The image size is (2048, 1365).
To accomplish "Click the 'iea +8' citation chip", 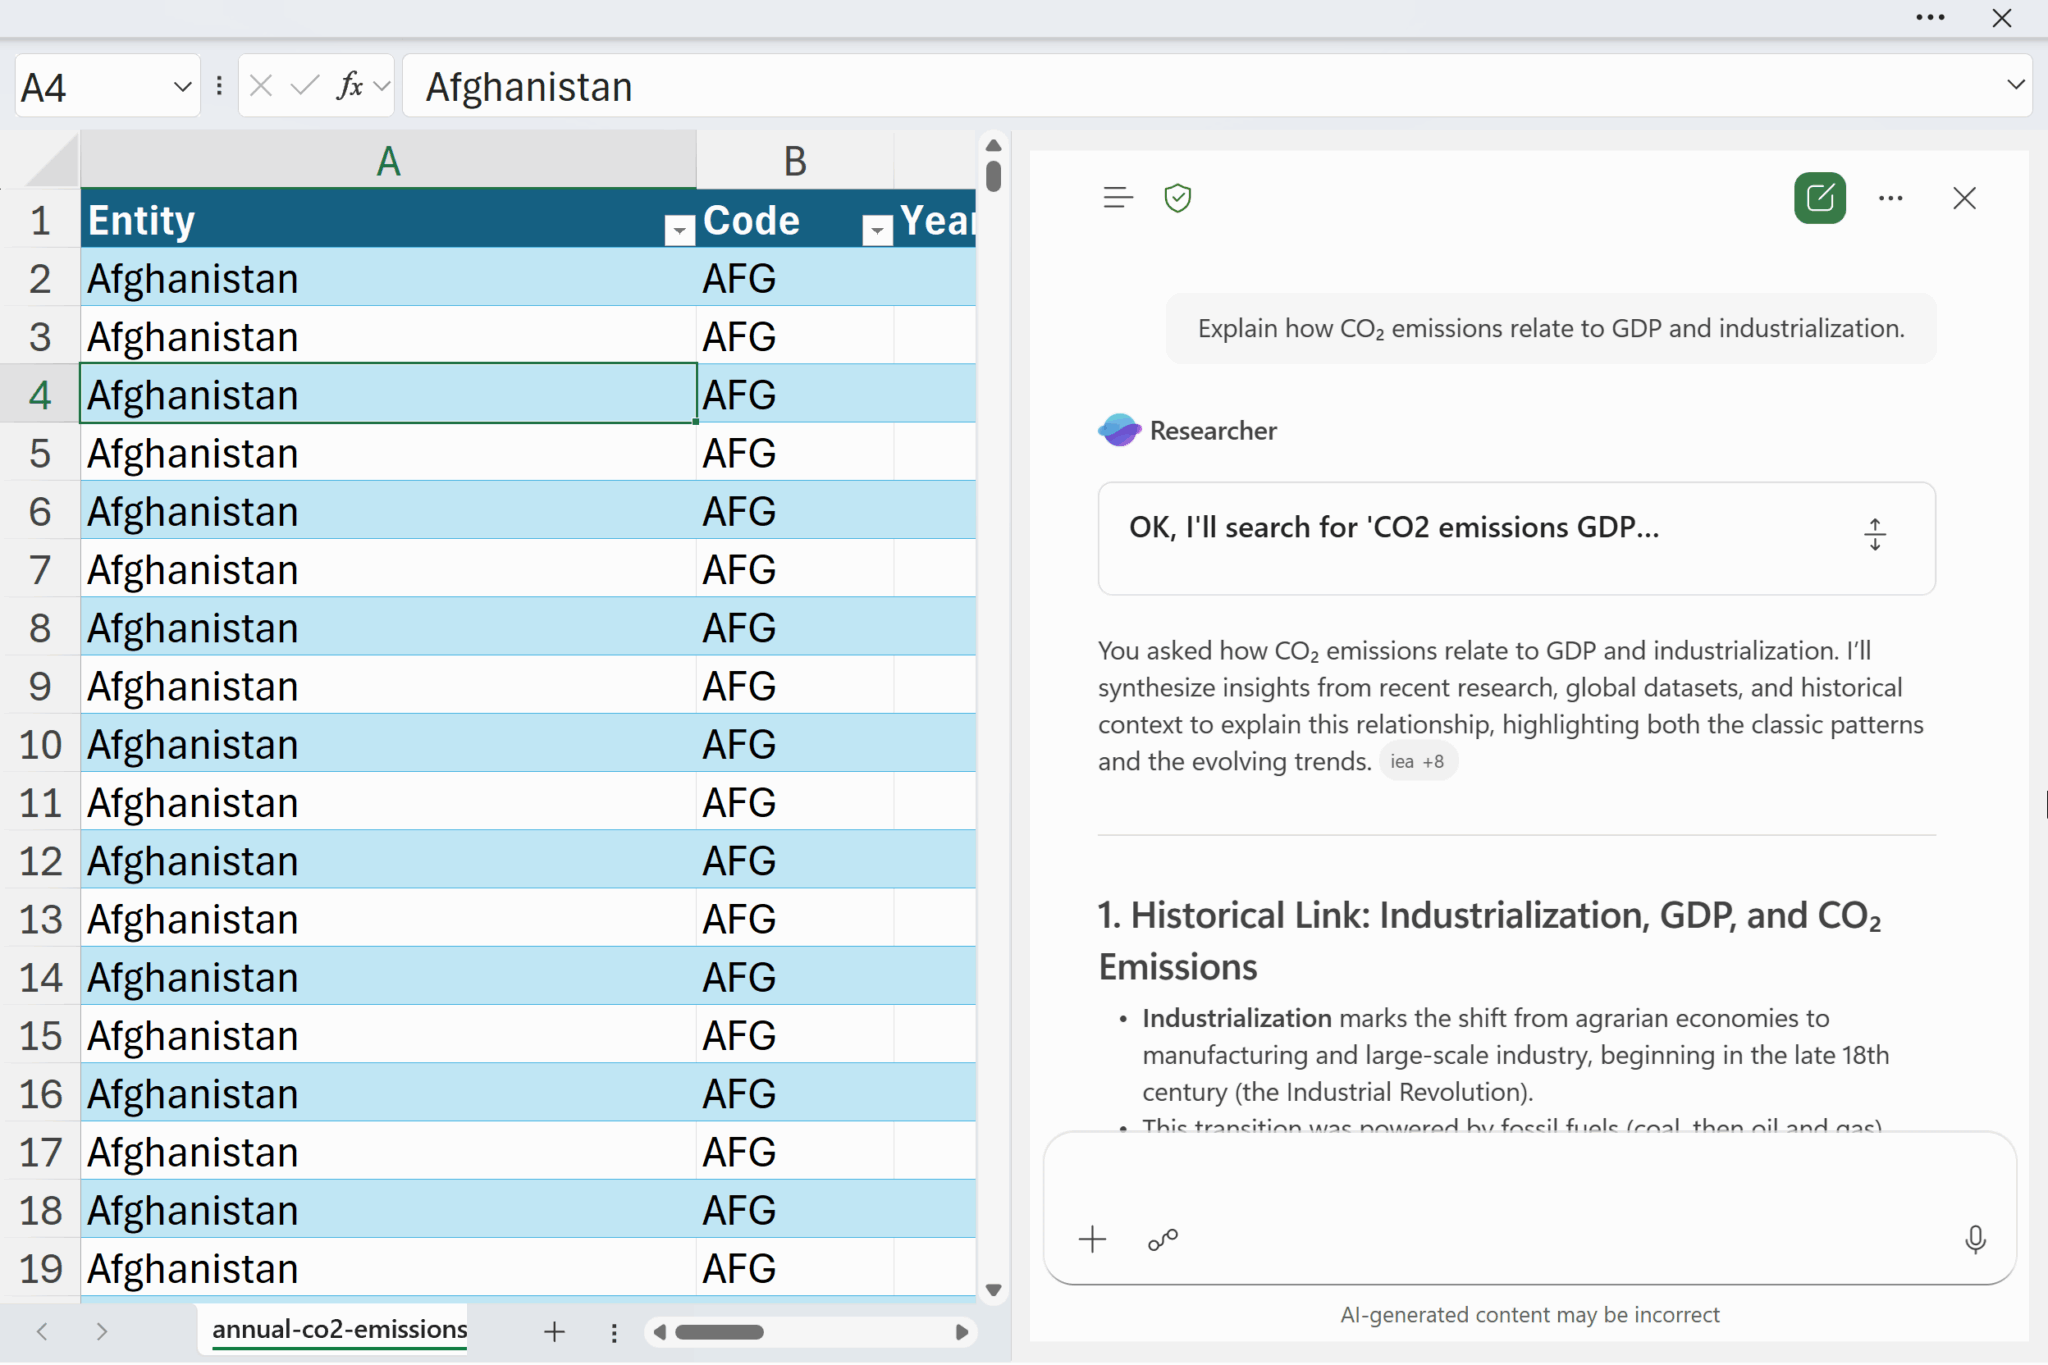I will click(x=1417, y=762).
